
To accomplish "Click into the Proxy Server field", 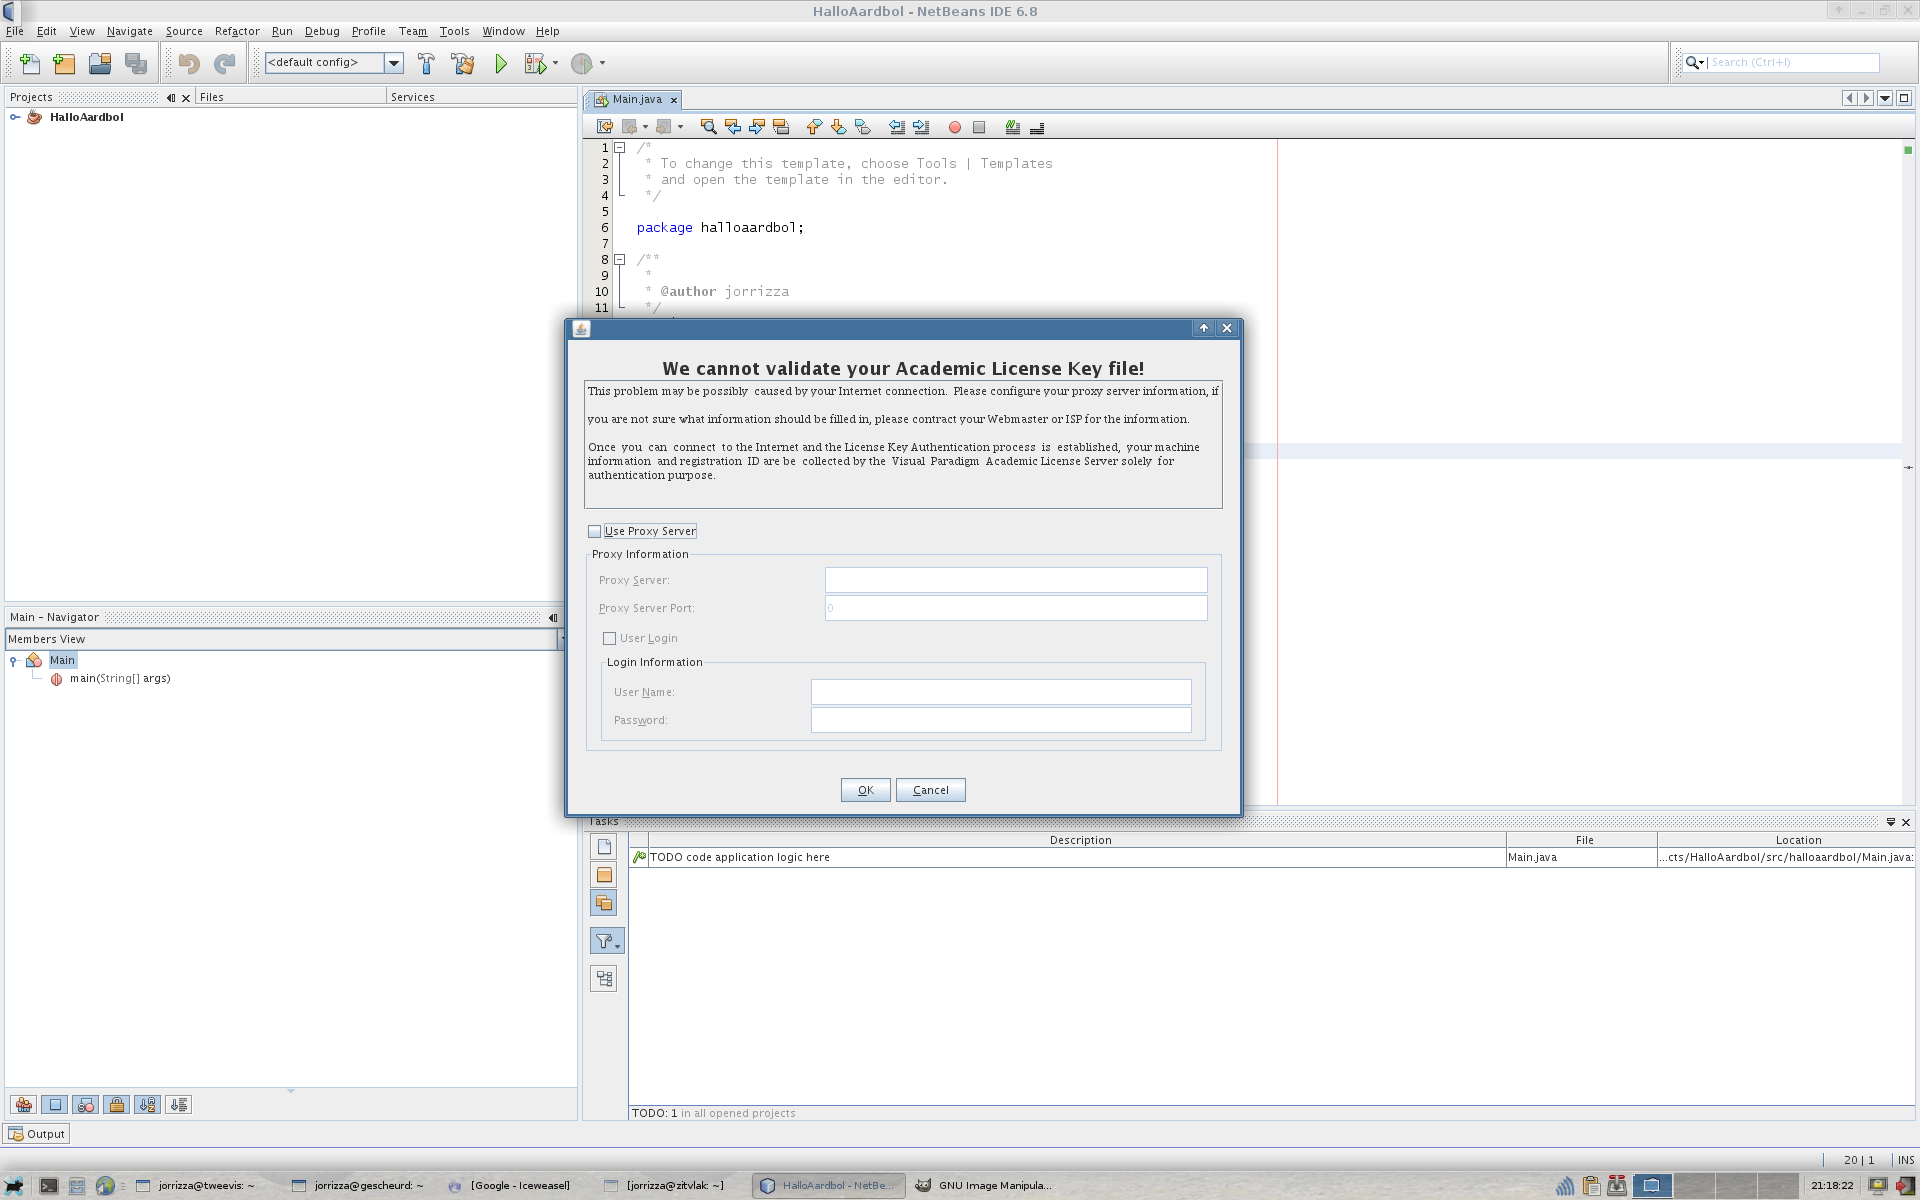I will (x=1016, y=580).
